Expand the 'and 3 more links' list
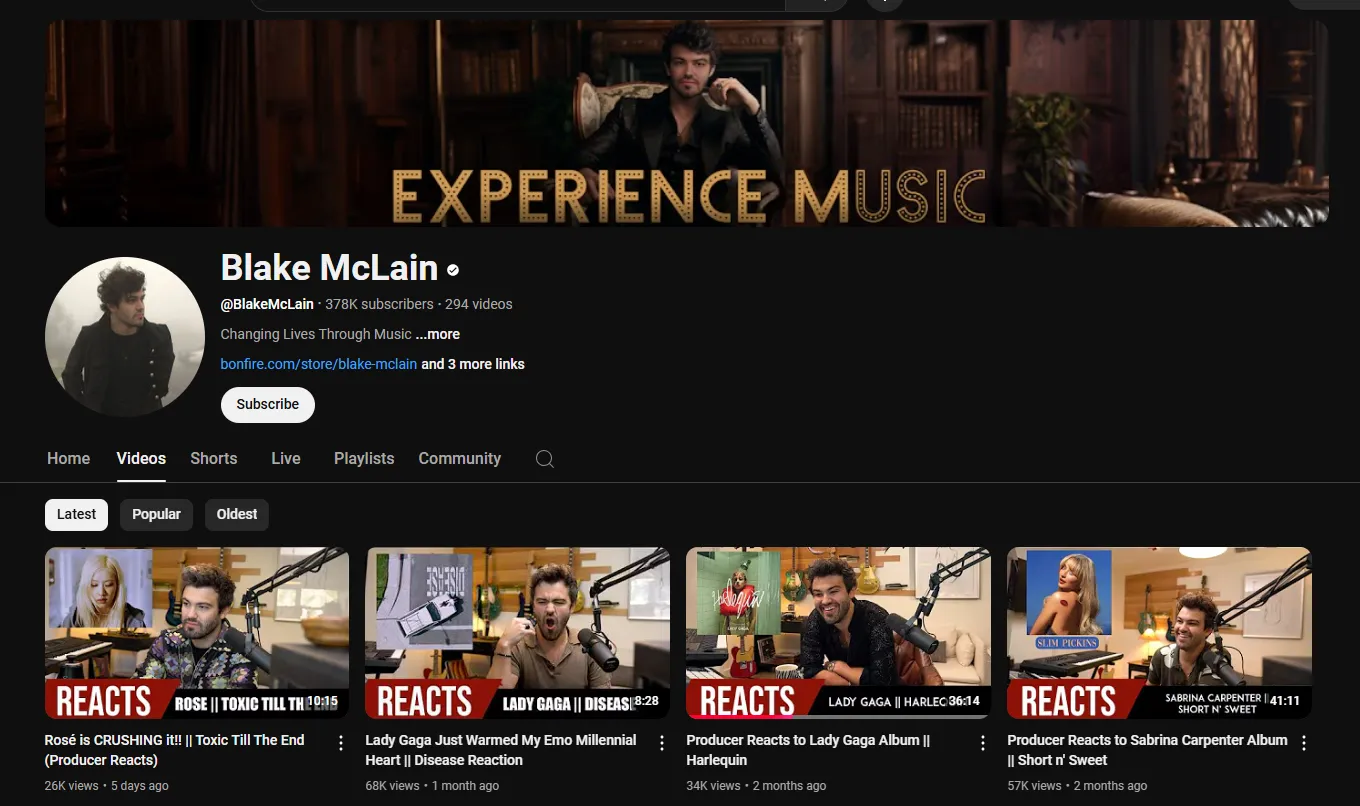Image resolution: width=1360 pixels, height=806 pixels. 473,364
